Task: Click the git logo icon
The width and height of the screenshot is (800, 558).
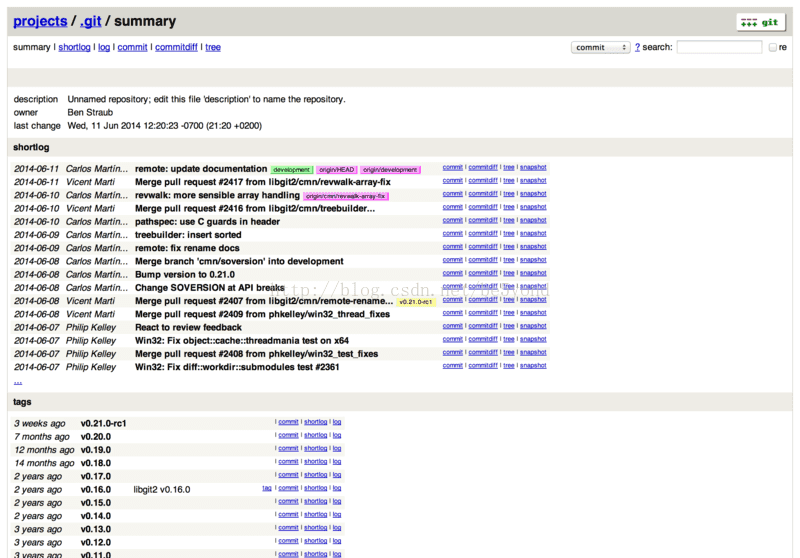Action: [x=760, y=22]
